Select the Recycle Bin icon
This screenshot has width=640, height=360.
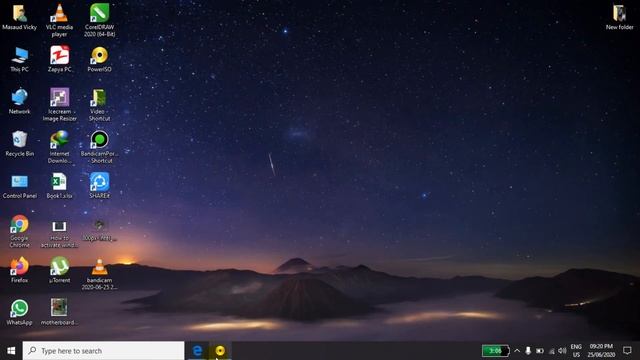tap(19, 144)
